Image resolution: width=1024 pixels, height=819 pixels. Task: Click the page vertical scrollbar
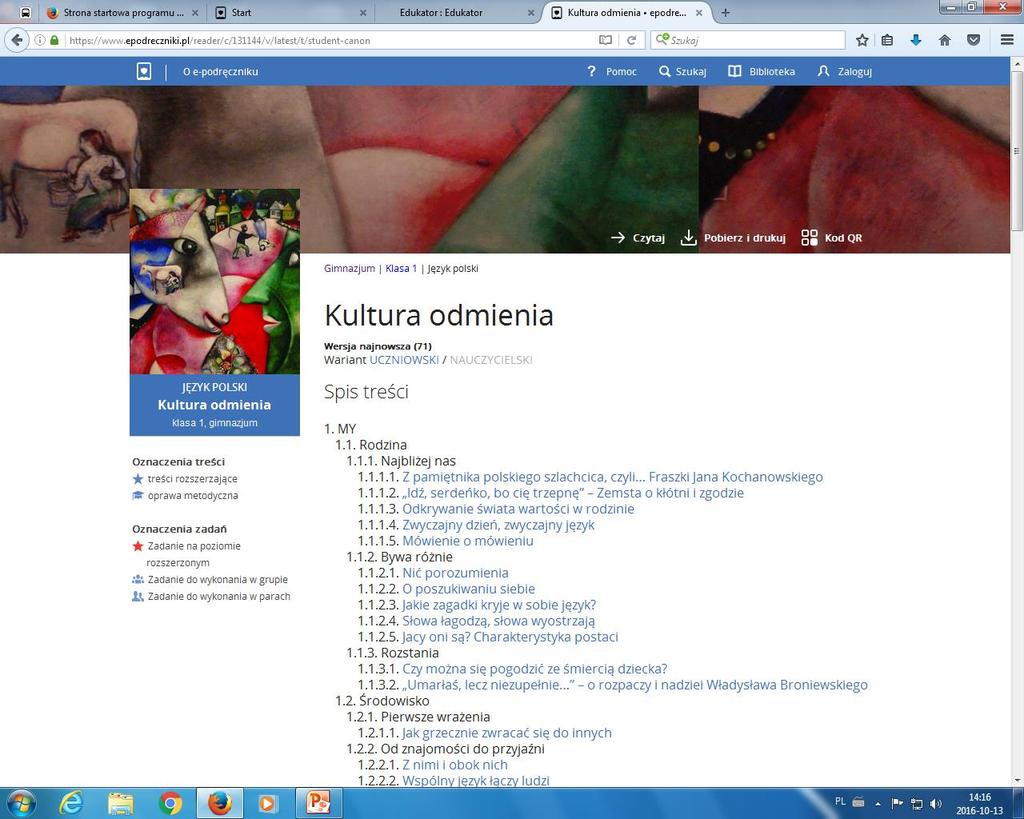1017,150
